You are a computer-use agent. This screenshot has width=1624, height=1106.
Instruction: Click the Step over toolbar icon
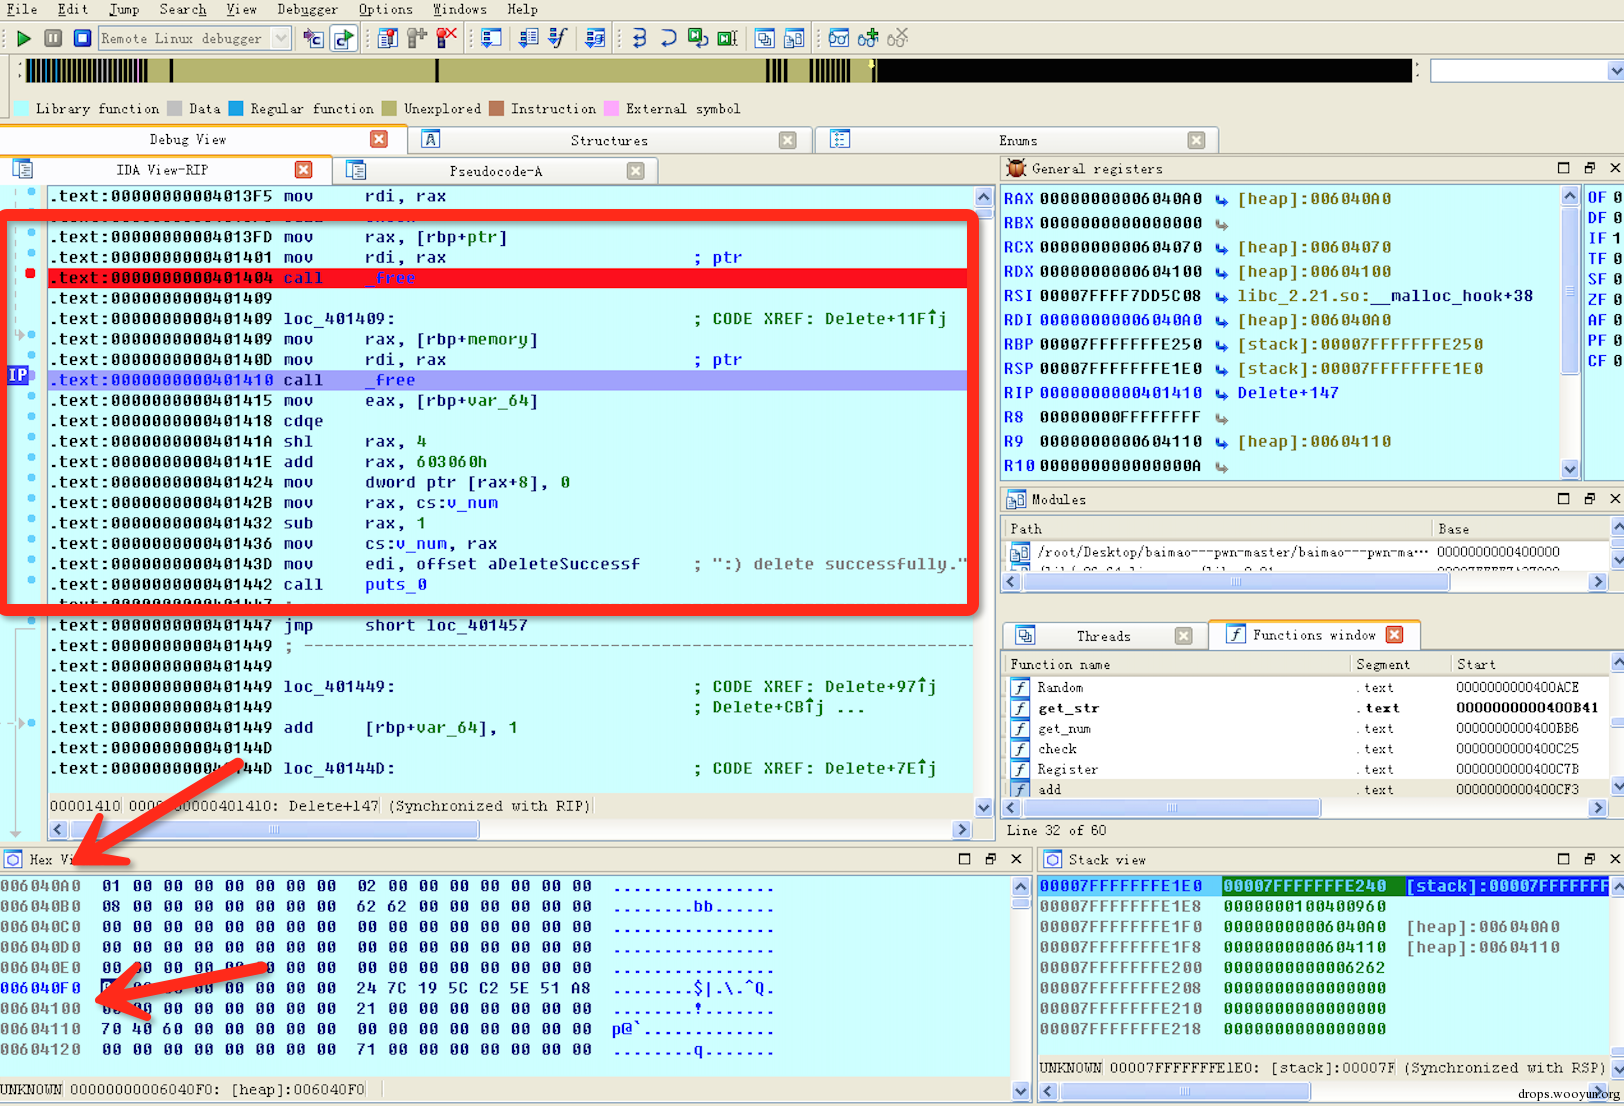(x=668, y=38)
